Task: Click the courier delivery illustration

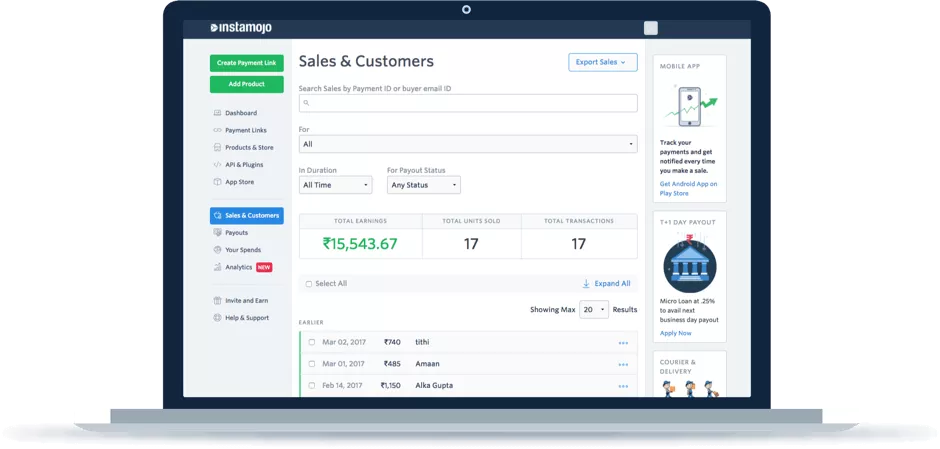Action: tap(689, 388)
